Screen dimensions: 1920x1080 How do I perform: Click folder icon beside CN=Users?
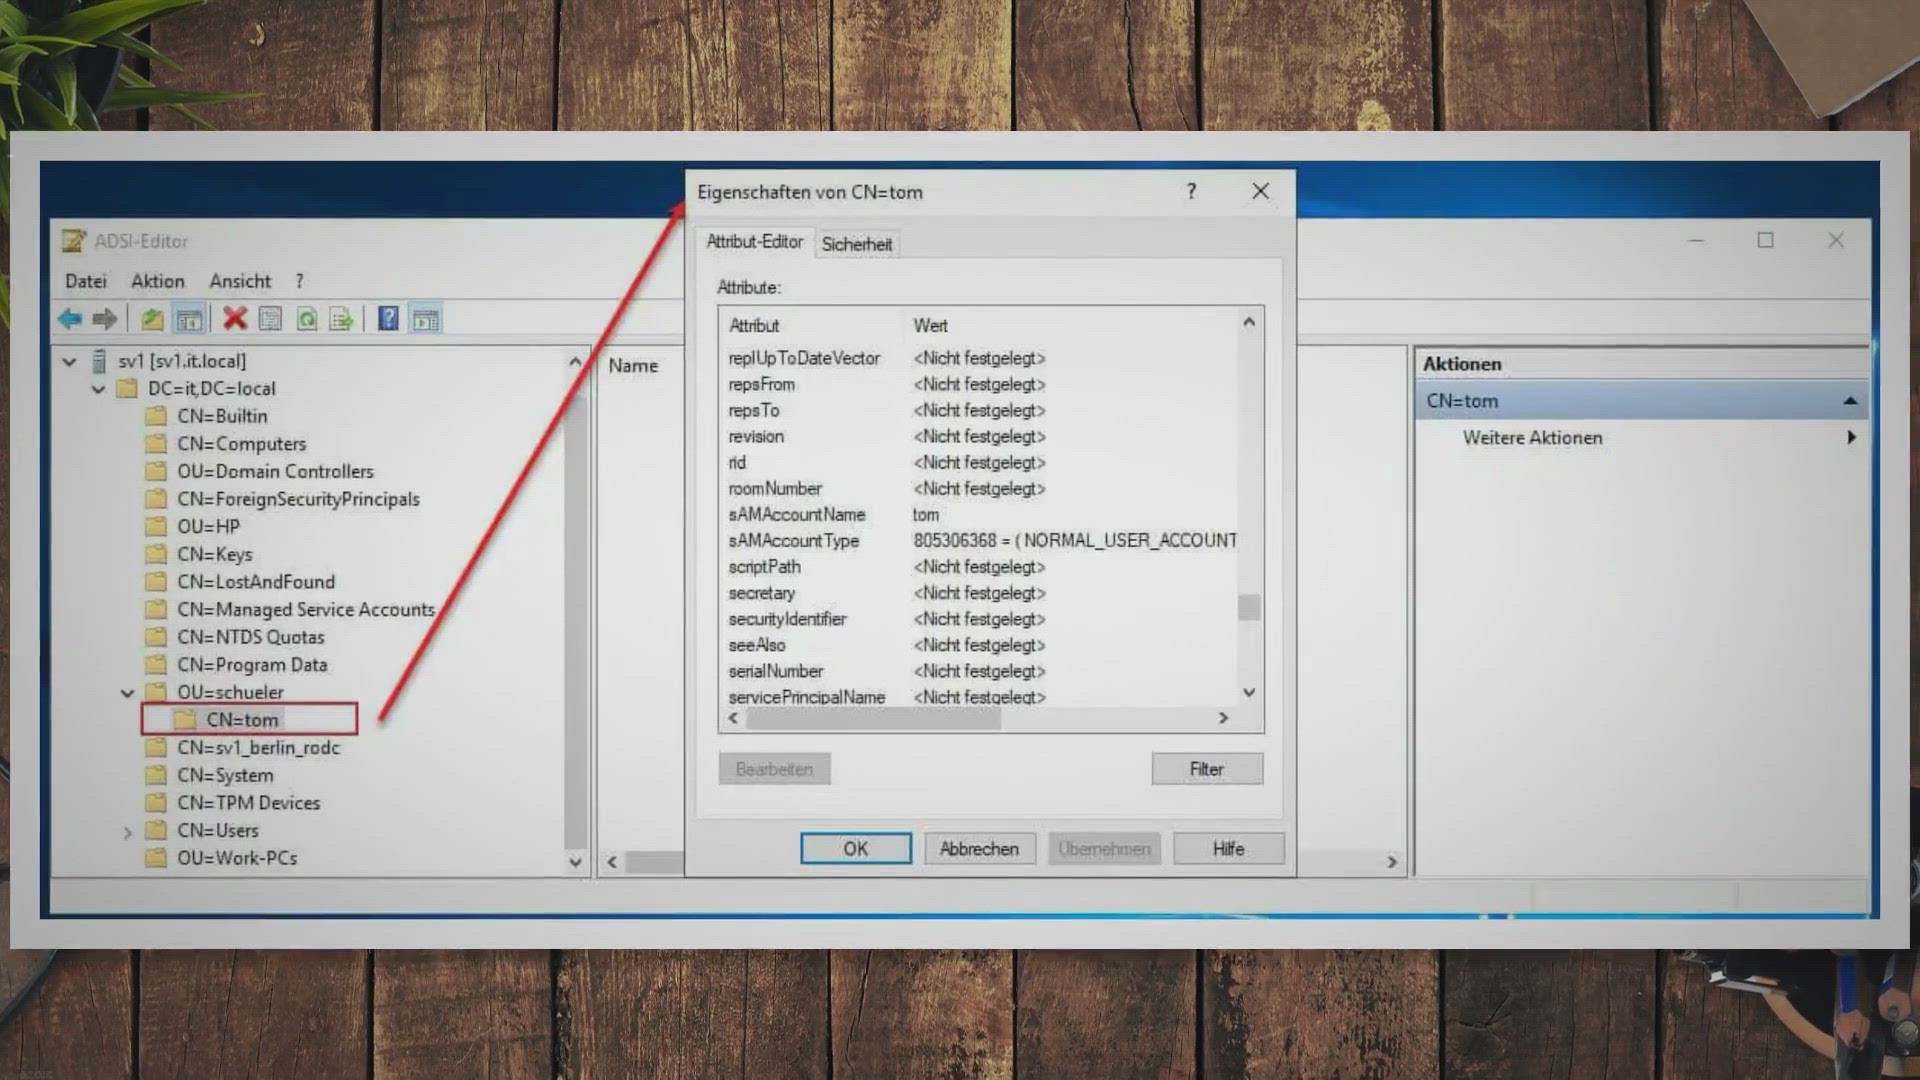[x=156, y=830]
